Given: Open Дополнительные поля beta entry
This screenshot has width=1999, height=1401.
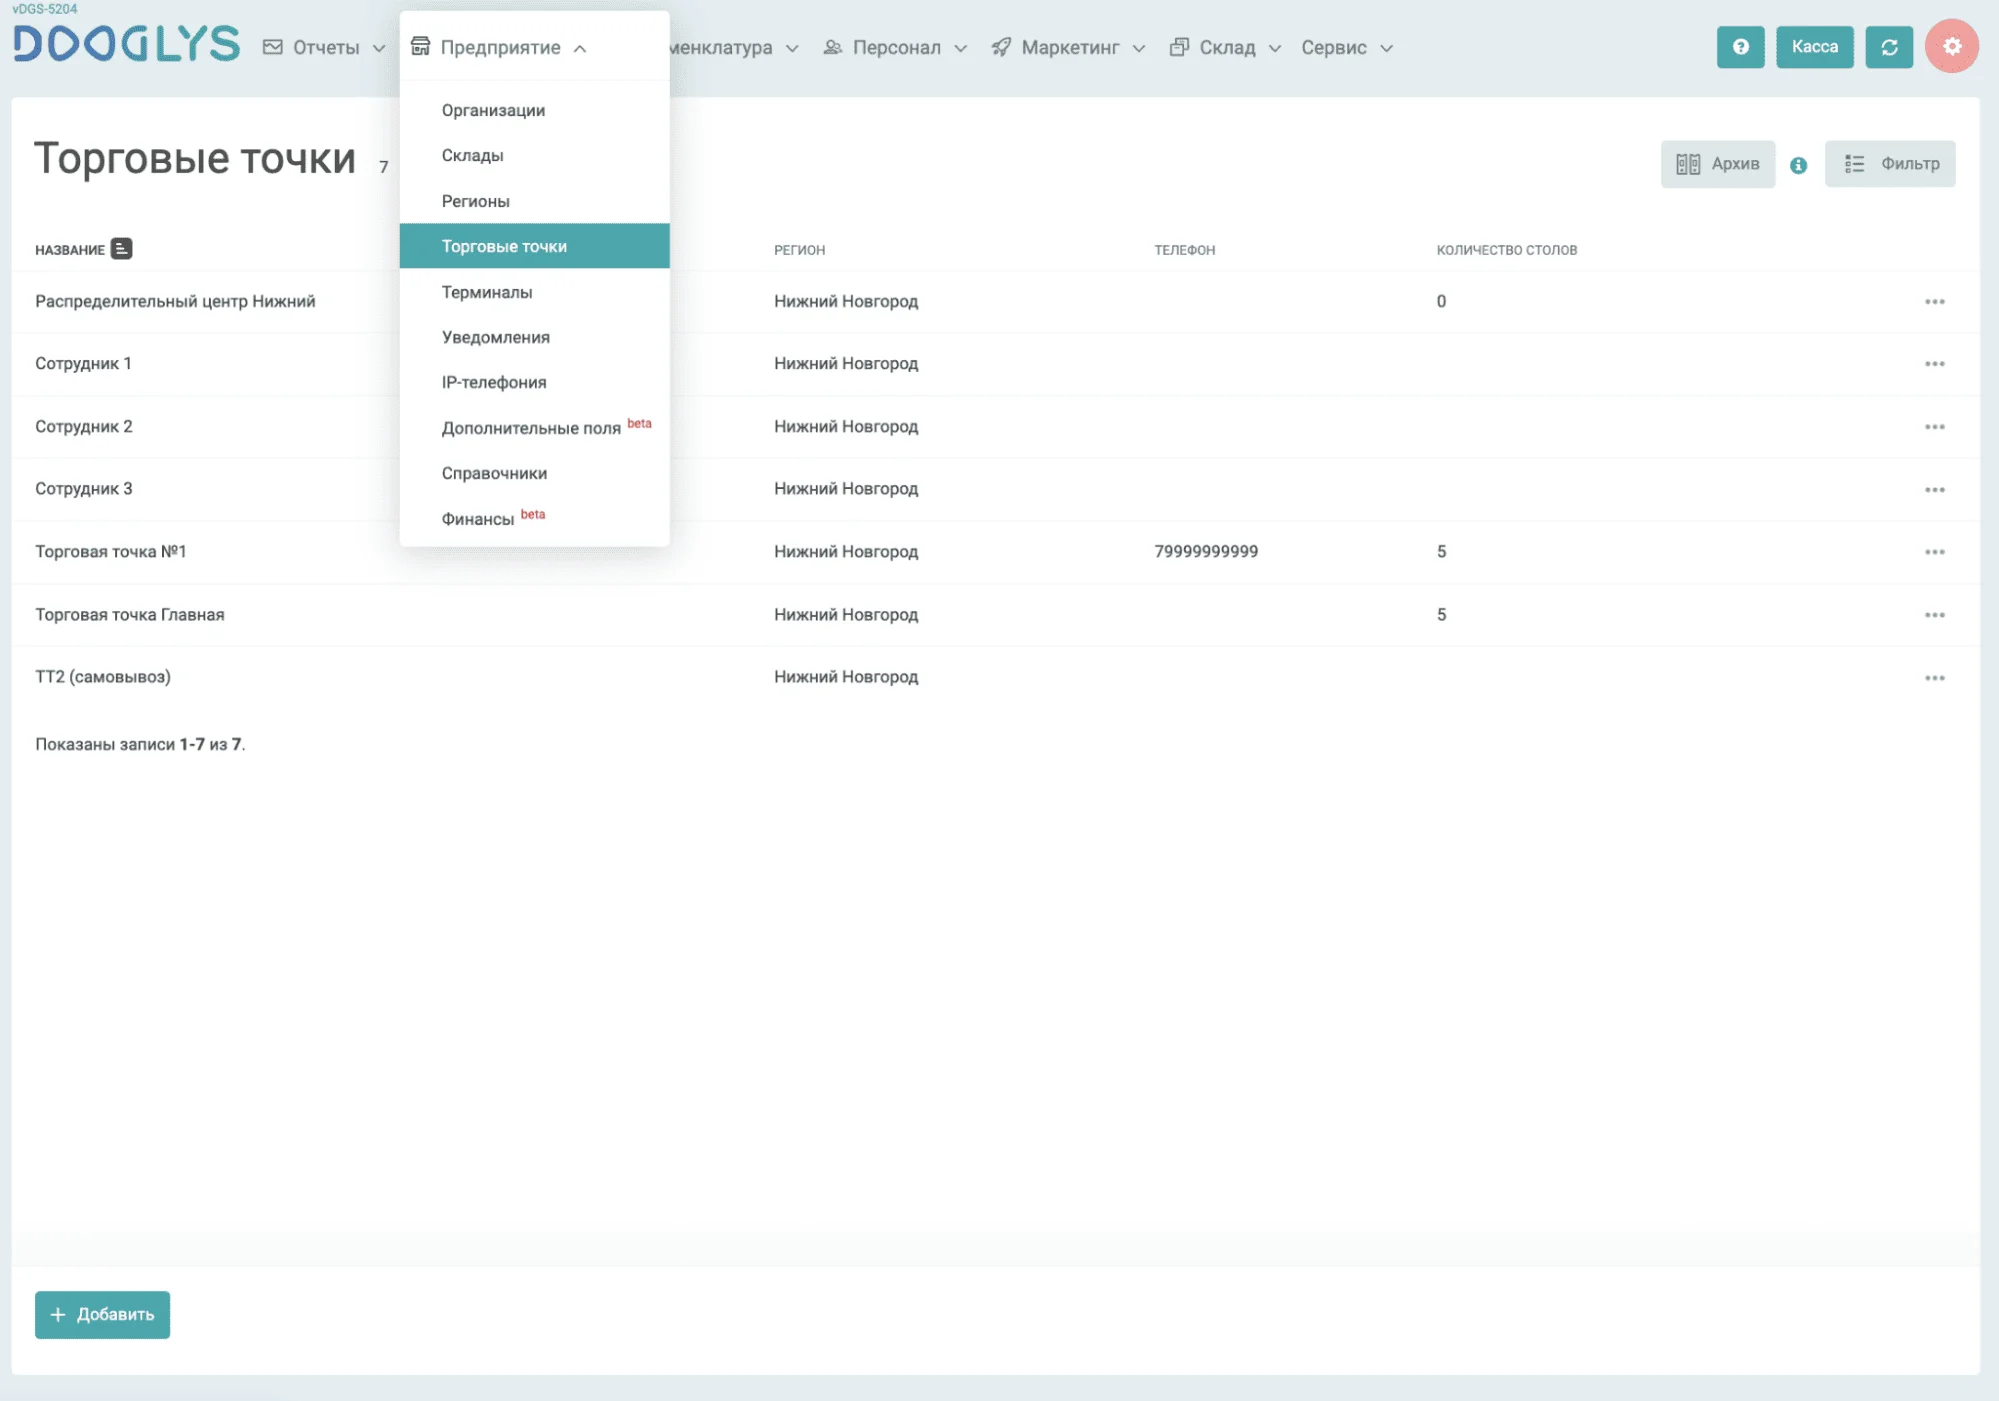Looking at the screenshot, I should (x=534, y=427).
